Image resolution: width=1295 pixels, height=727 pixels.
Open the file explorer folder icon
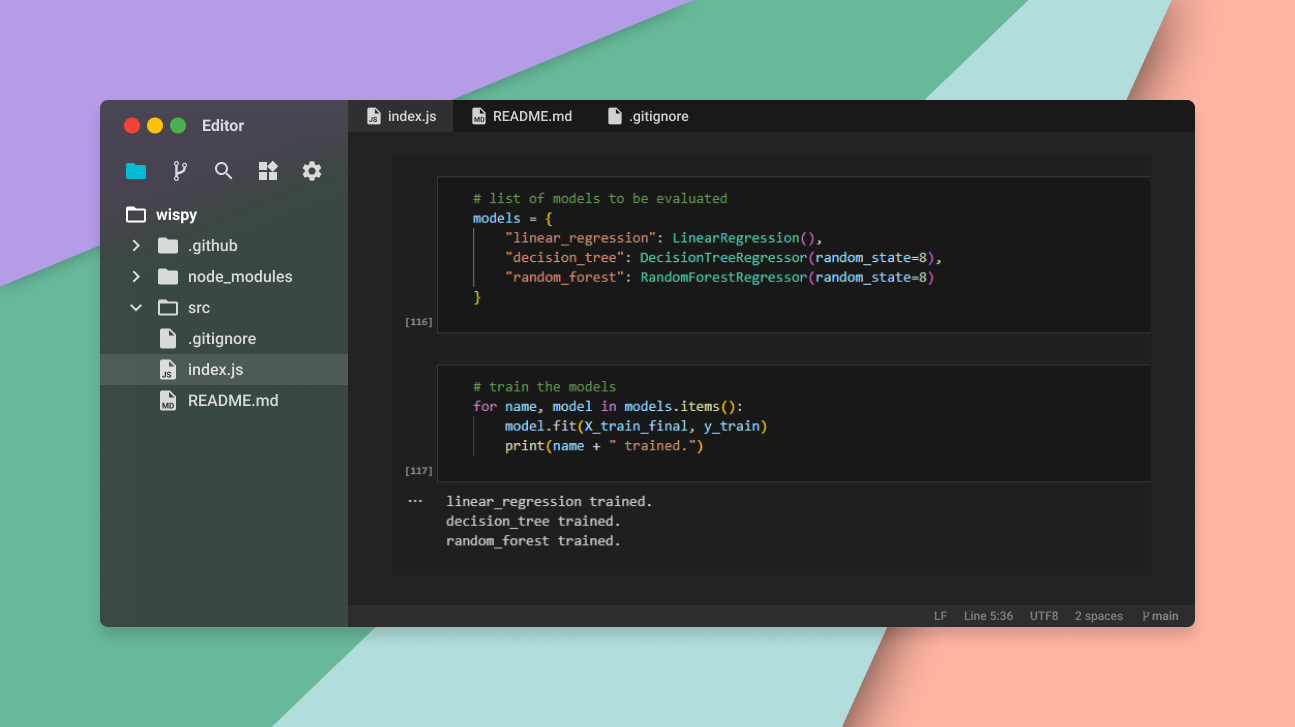[x=136, y=171]
